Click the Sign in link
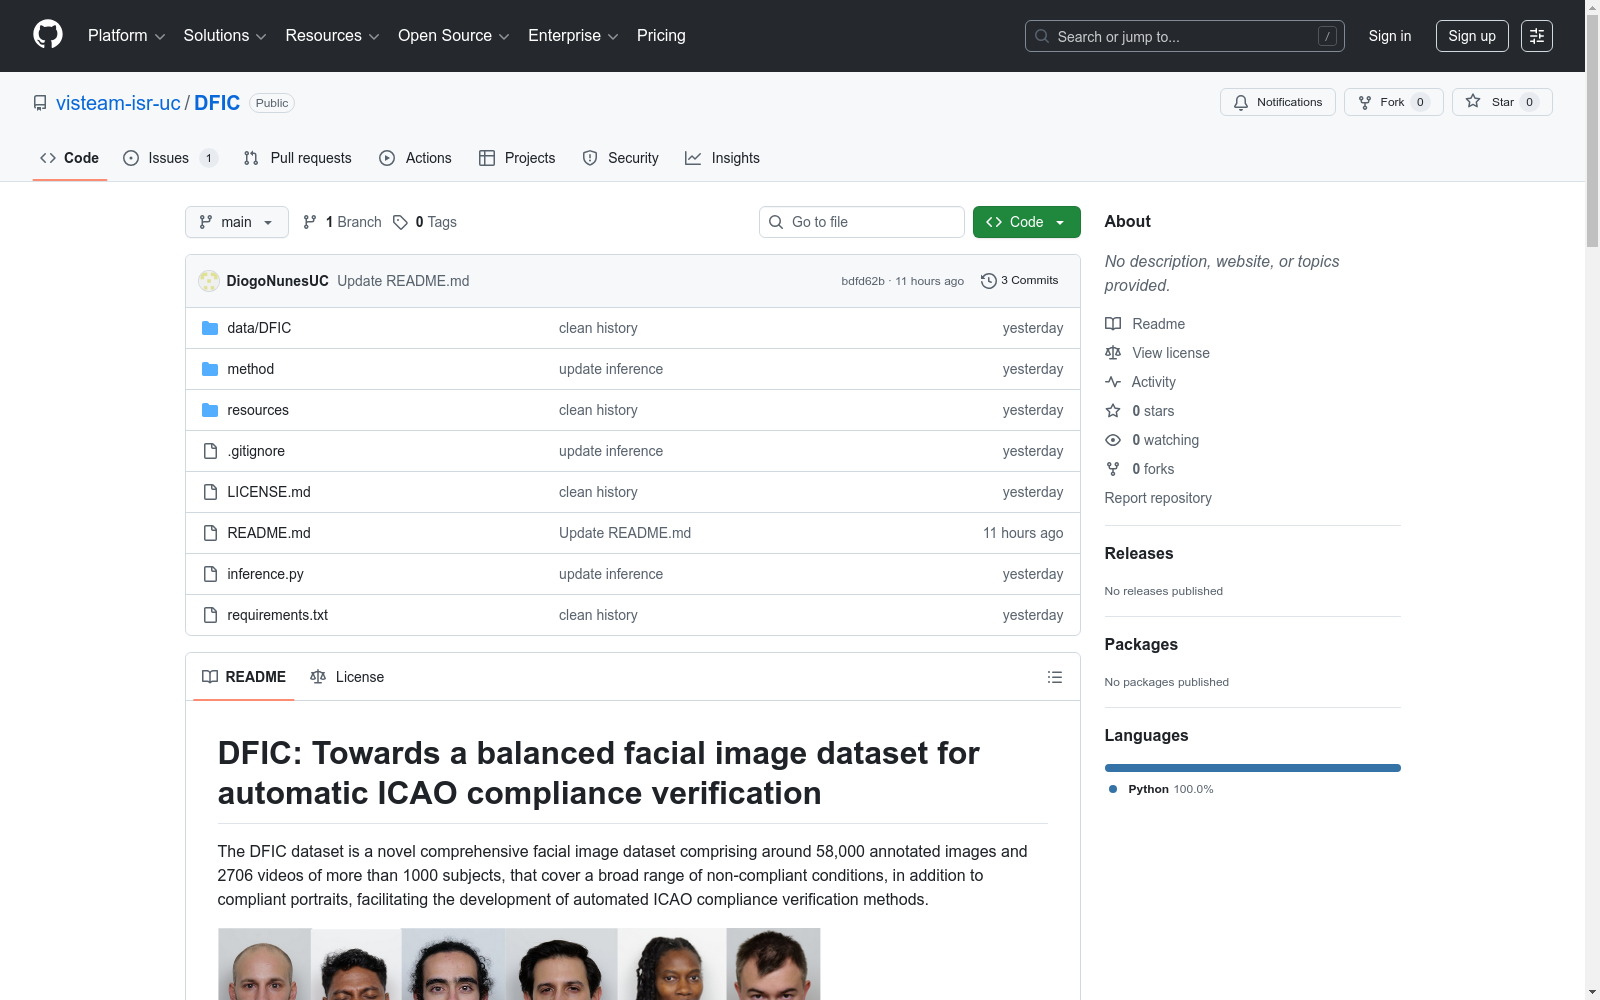Viewport: 1600px width, 1000px height. [x=1390, y=36]
